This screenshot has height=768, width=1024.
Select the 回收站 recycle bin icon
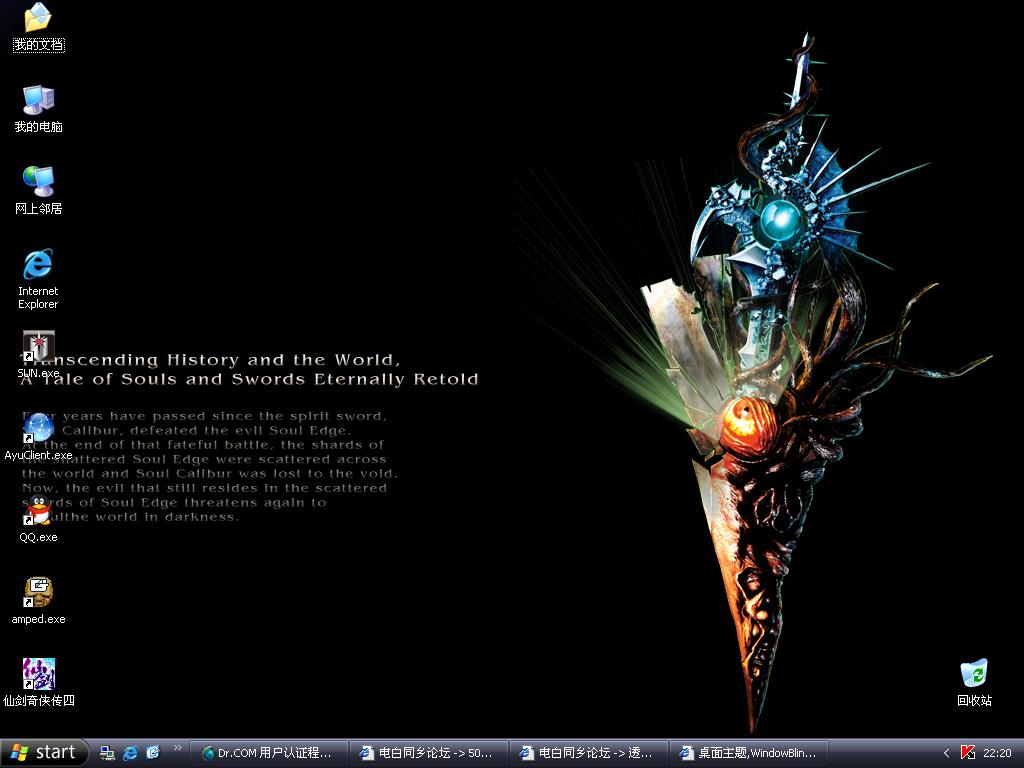[973, 674]
